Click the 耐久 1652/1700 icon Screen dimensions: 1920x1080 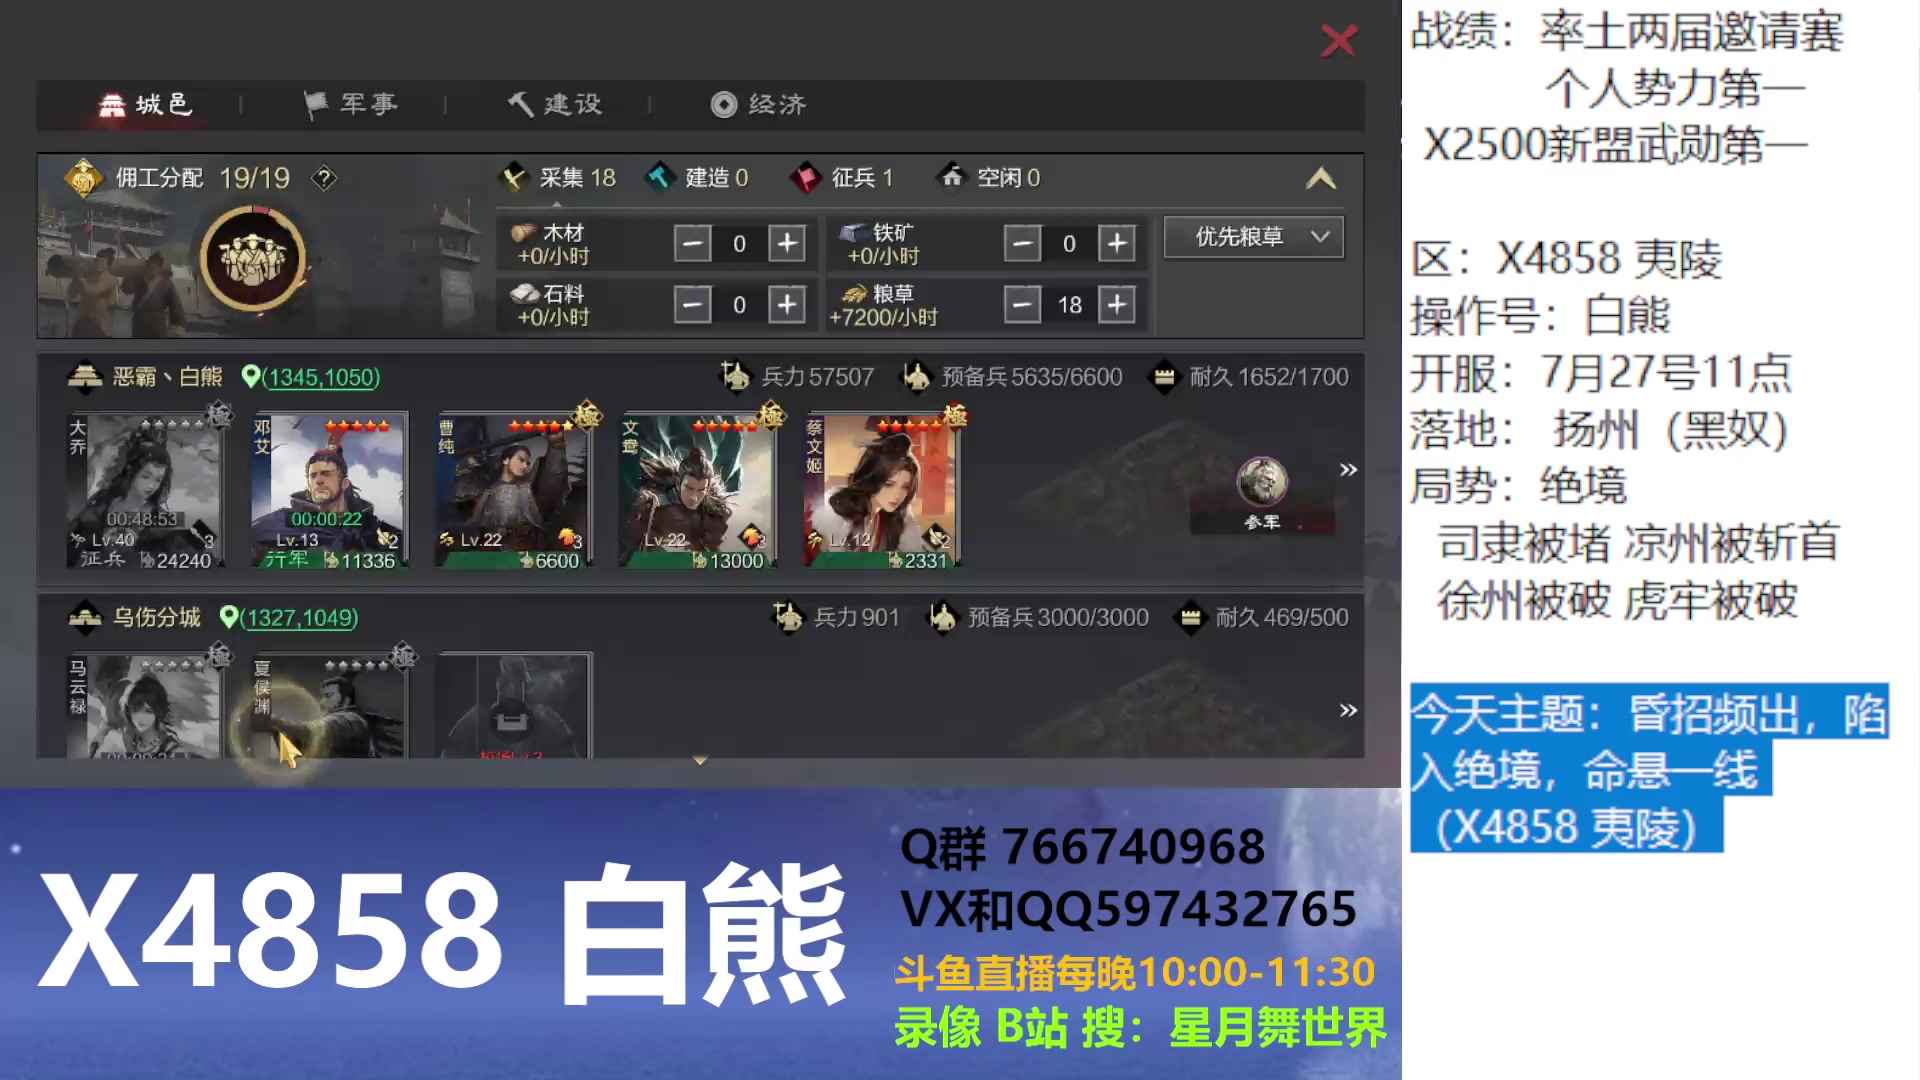click(1164, 377)
